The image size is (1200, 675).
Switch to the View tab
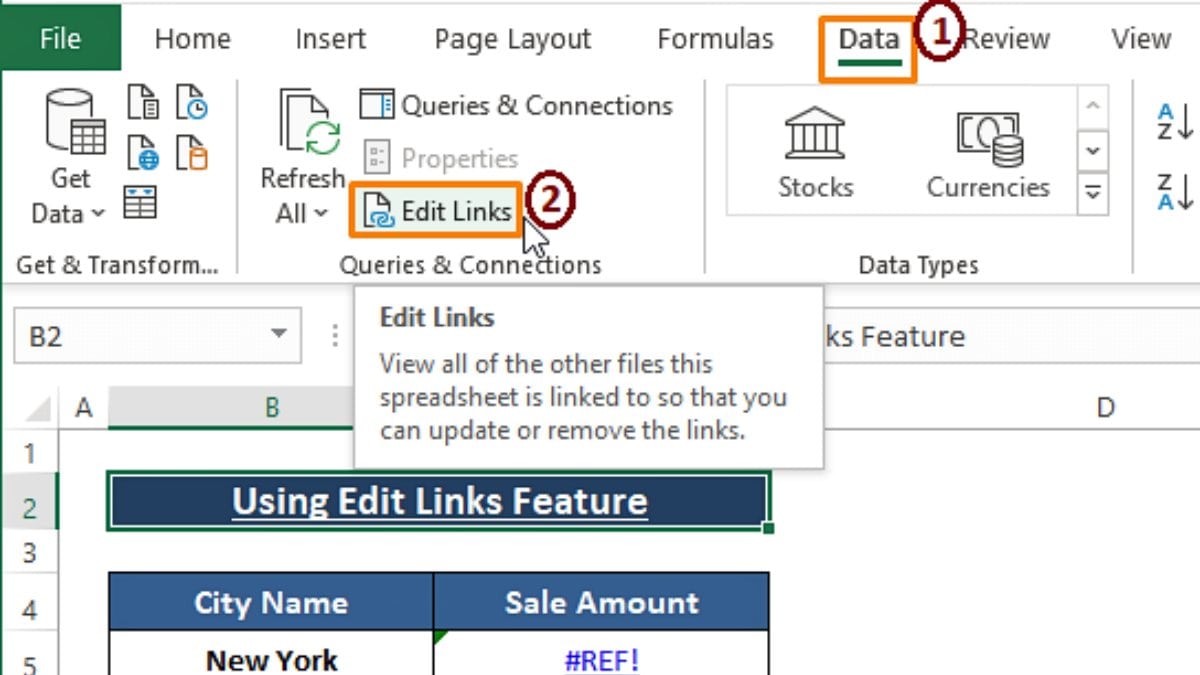click(1140, 39)
